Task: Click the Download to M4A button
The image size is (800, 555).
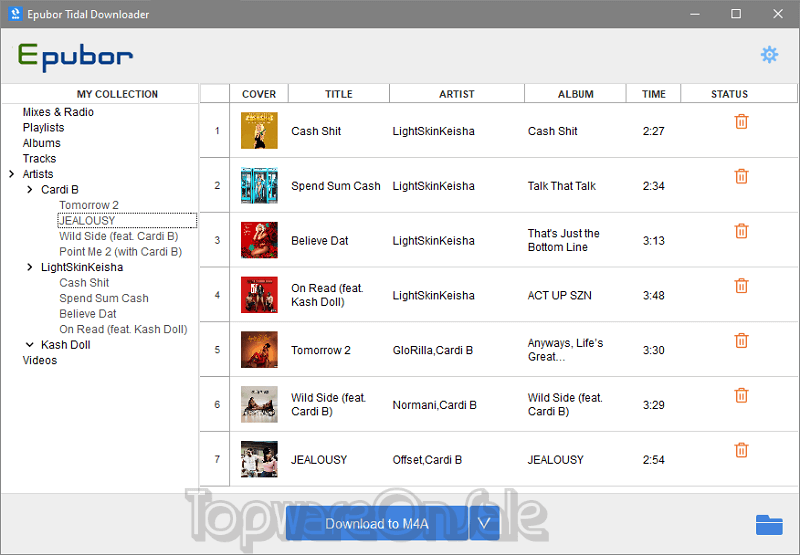Action: coord(377,523)
